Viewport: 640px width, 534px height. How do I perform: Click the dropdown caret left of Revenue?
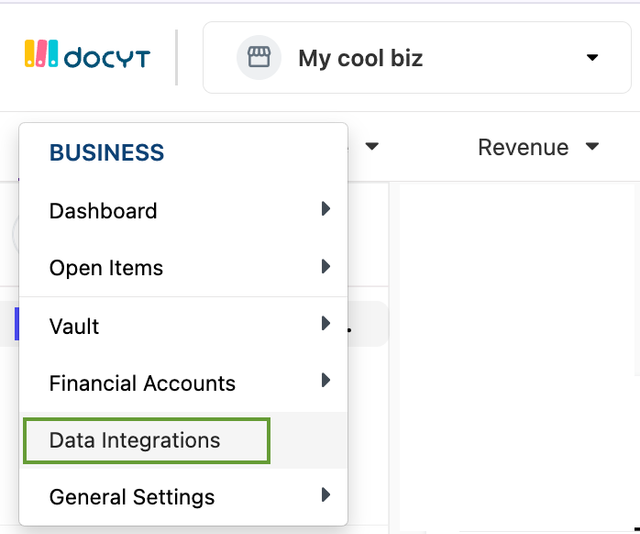pos(372,146)
